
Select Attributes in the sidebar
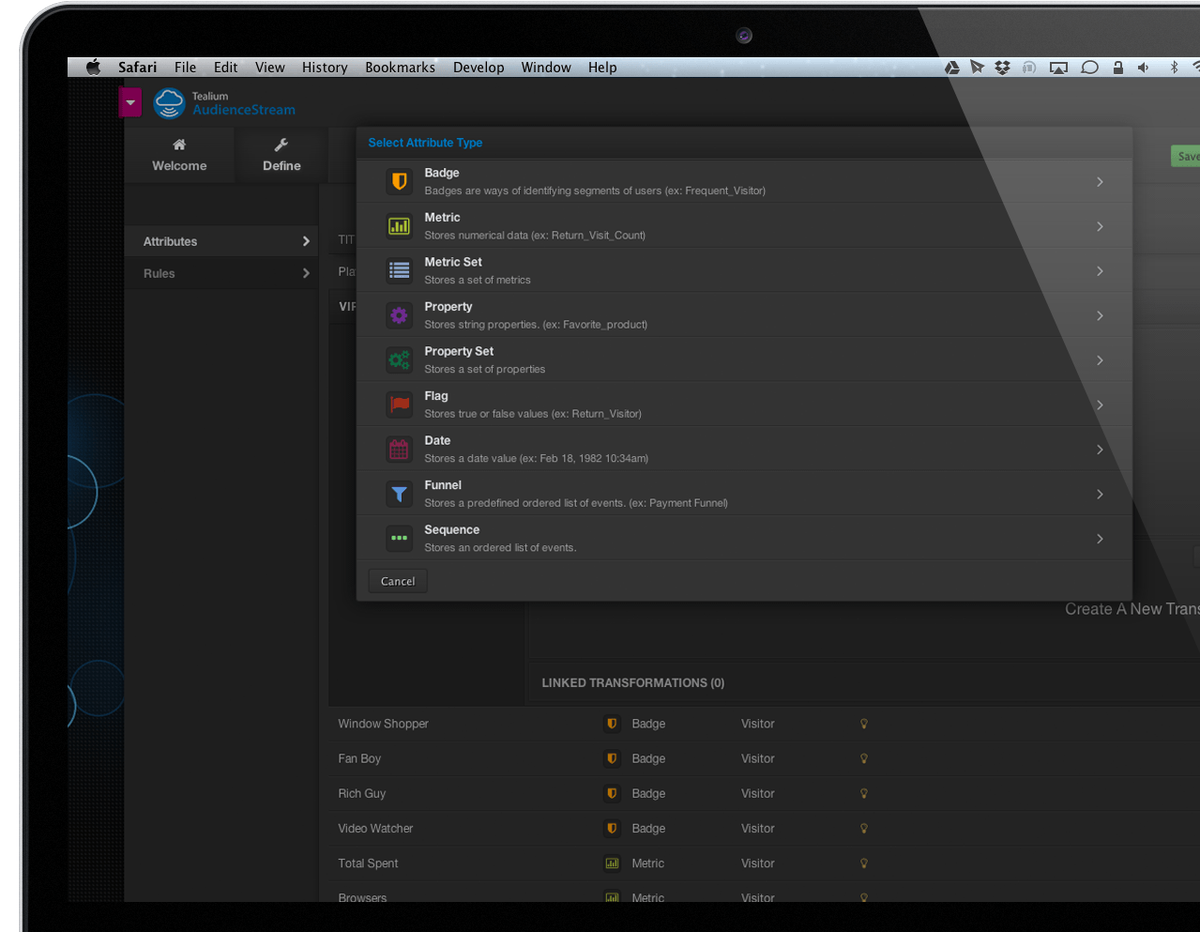coord(170,241)
